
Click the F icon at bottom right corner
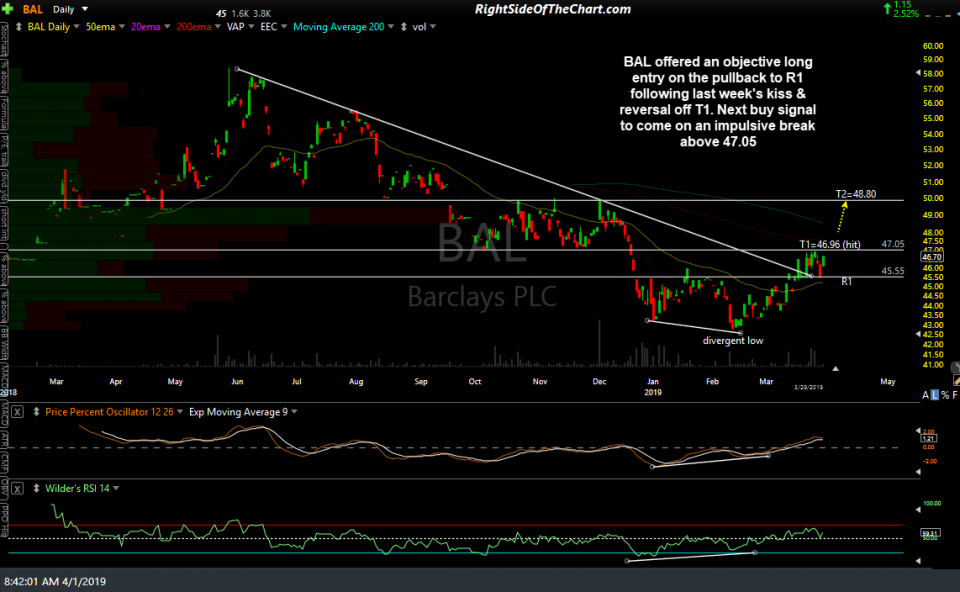955,395
